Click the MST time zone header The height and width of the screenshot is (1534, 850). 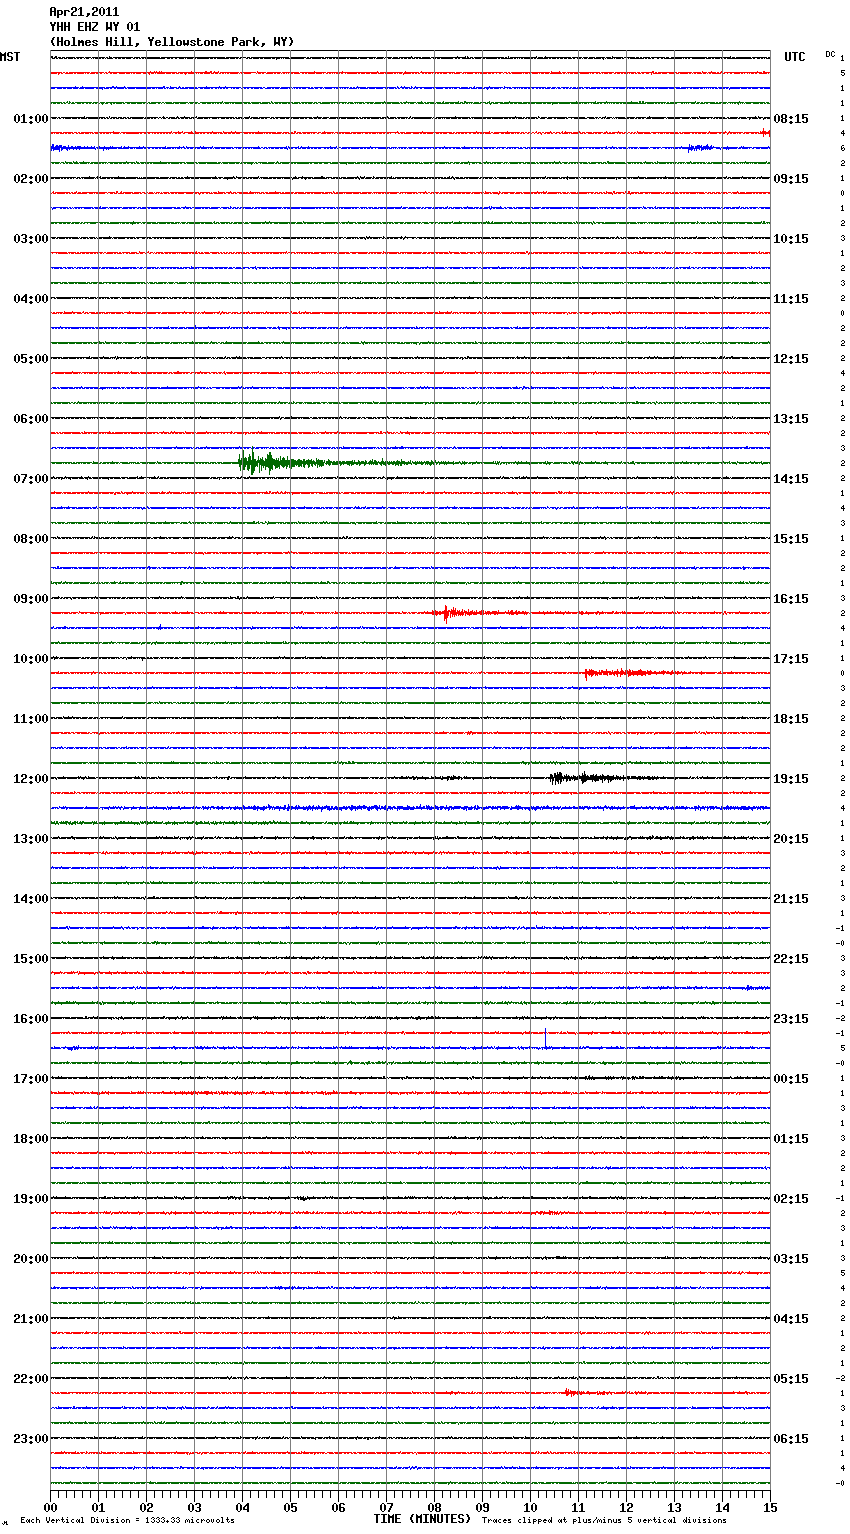coord(10,57)
